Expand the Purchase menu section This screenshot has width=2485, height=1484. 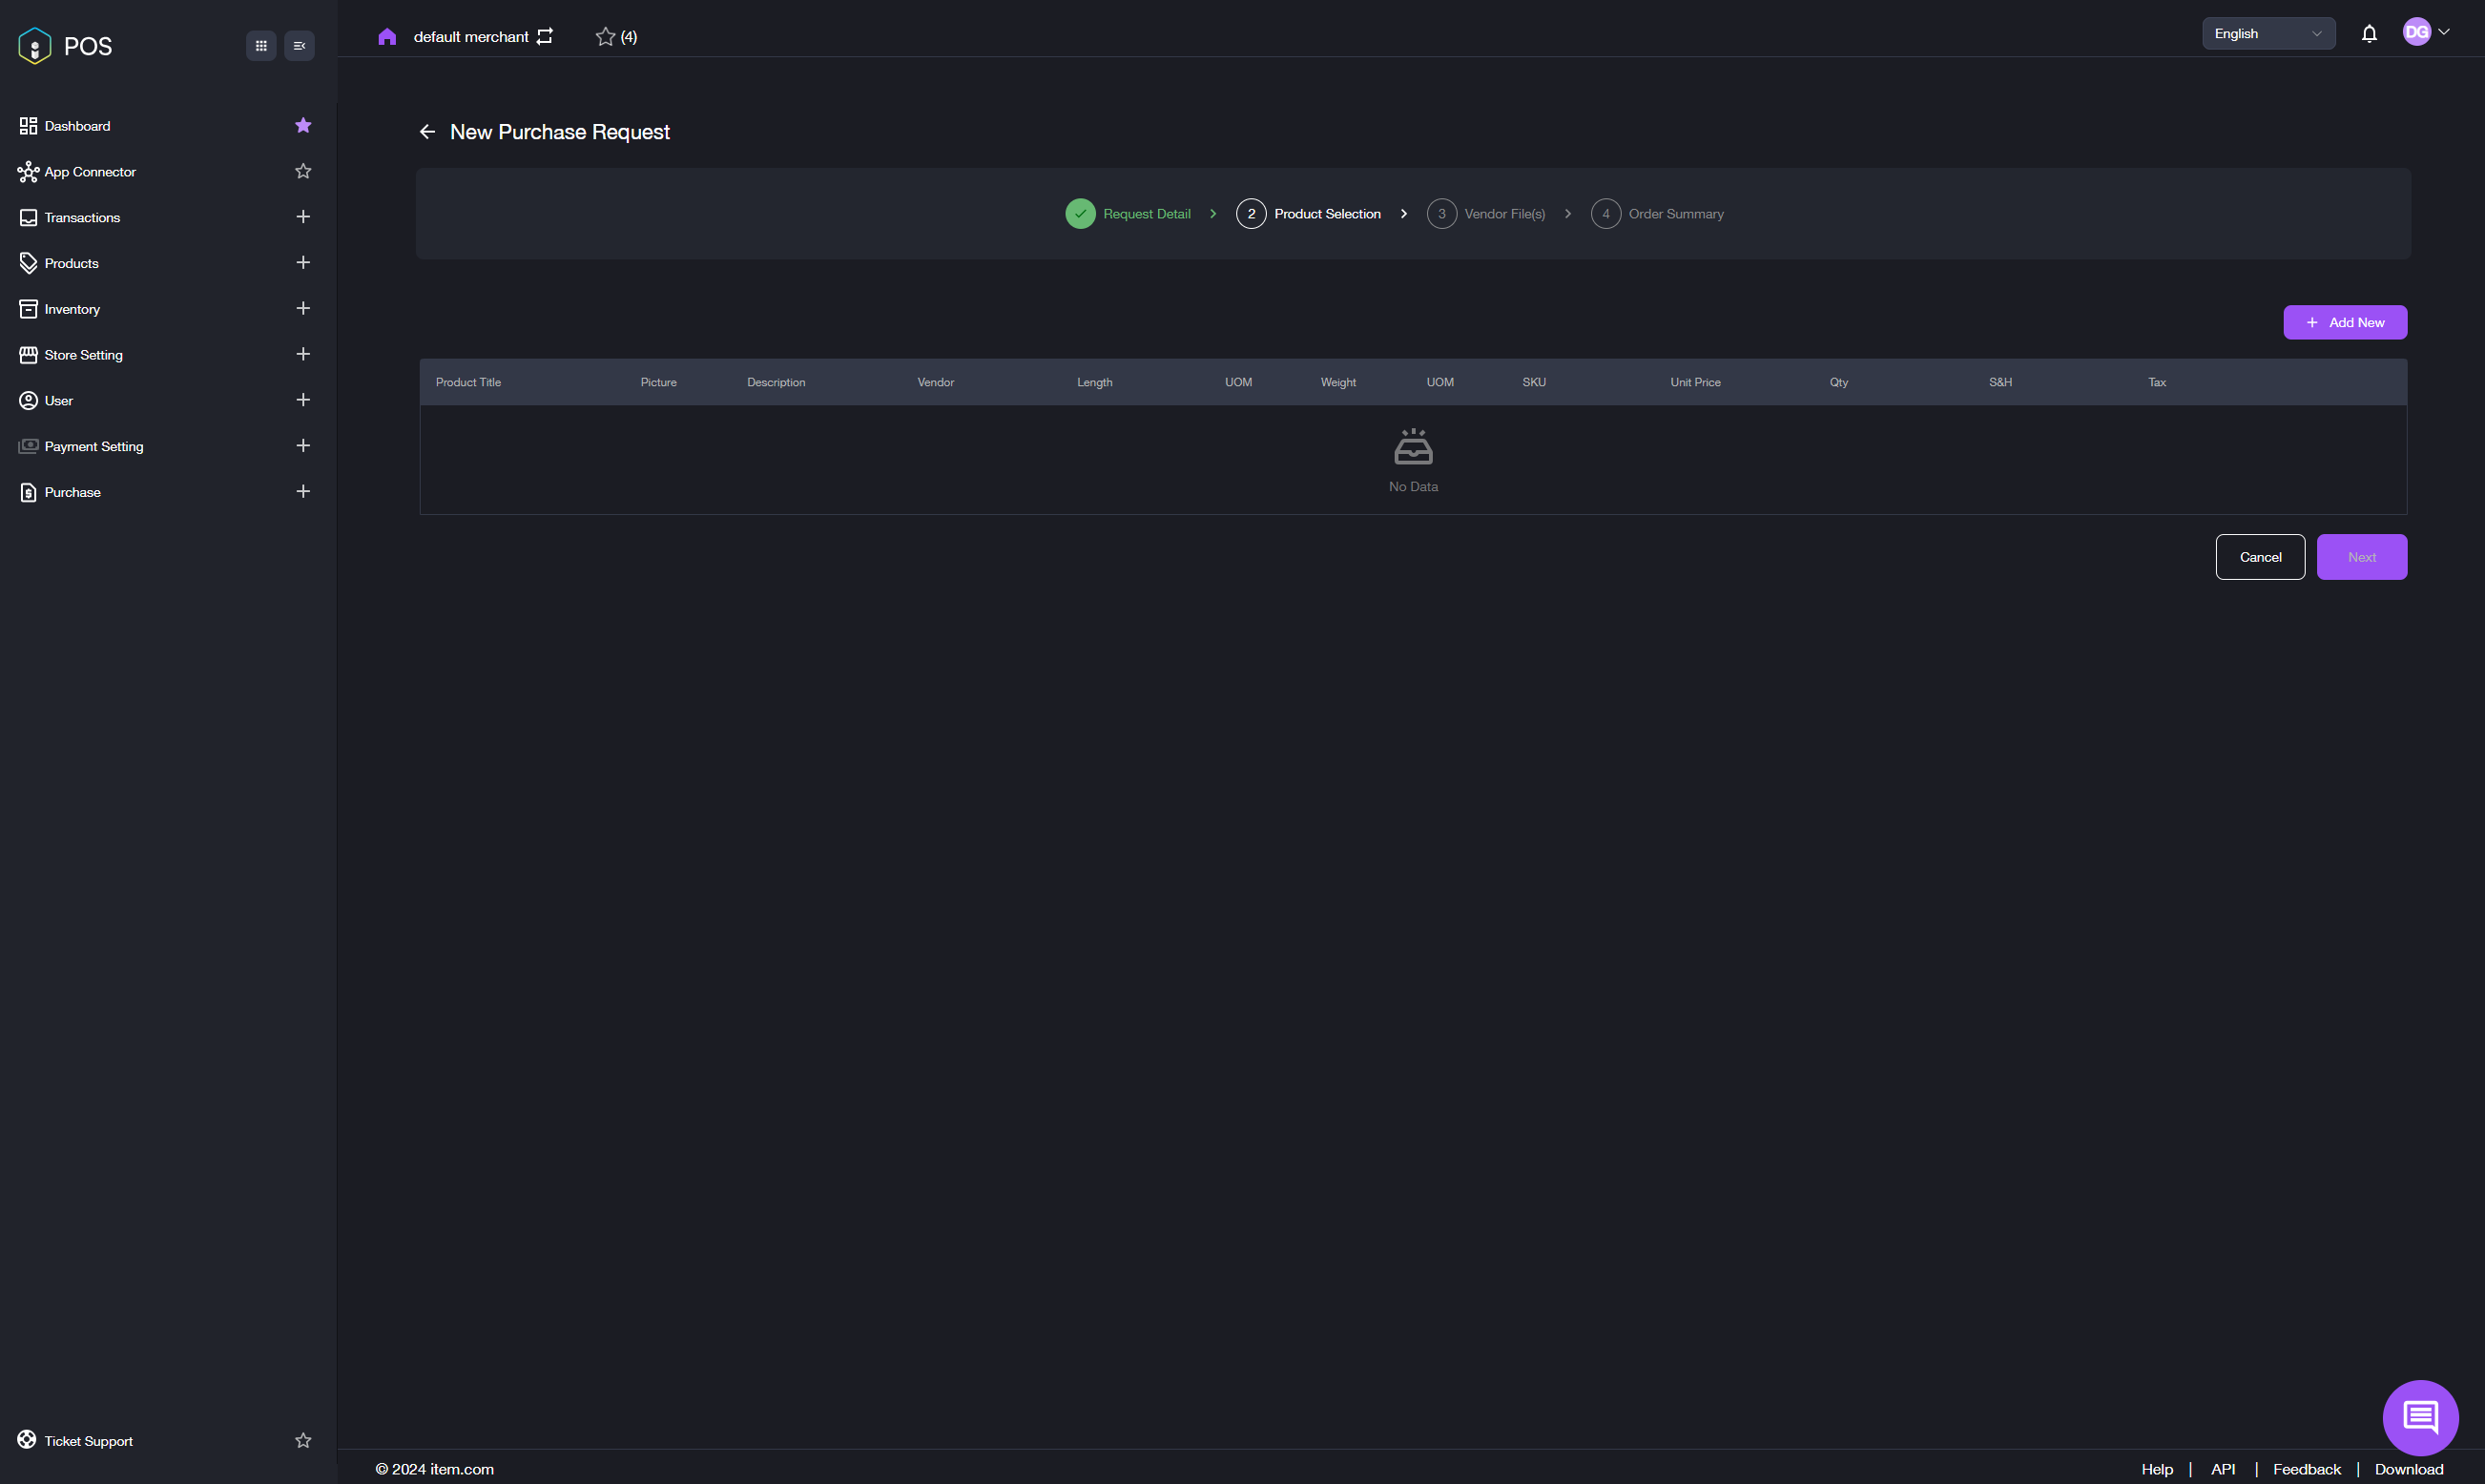pyautogui.click(x=303, y=492)
